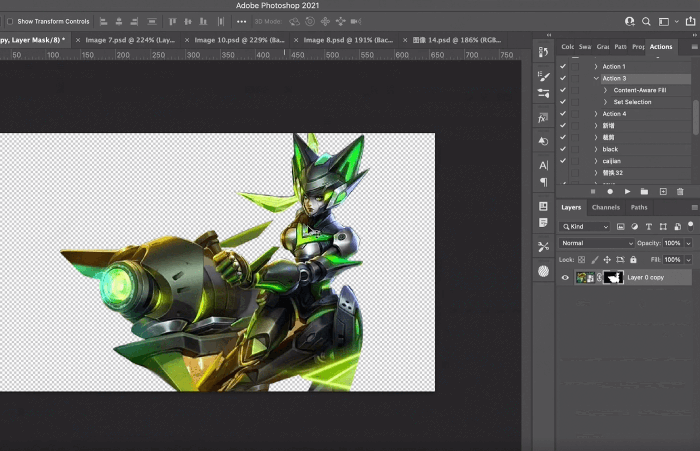Open the Libraries panel icon
The width and height of the screenshot is (700, 451).
point(543,206)
